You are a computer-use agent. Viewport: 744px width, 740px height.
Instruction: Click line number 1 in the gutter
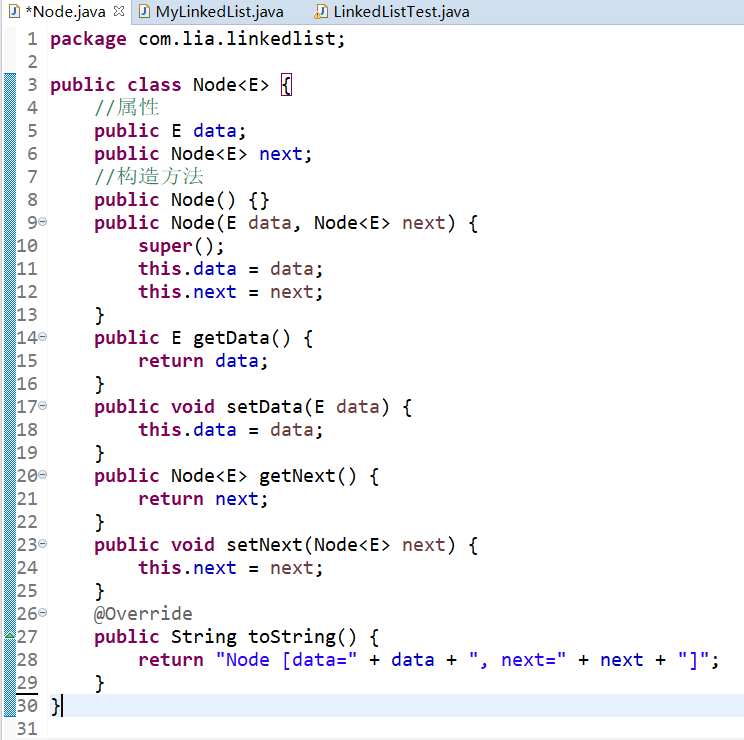coord(32,39)
